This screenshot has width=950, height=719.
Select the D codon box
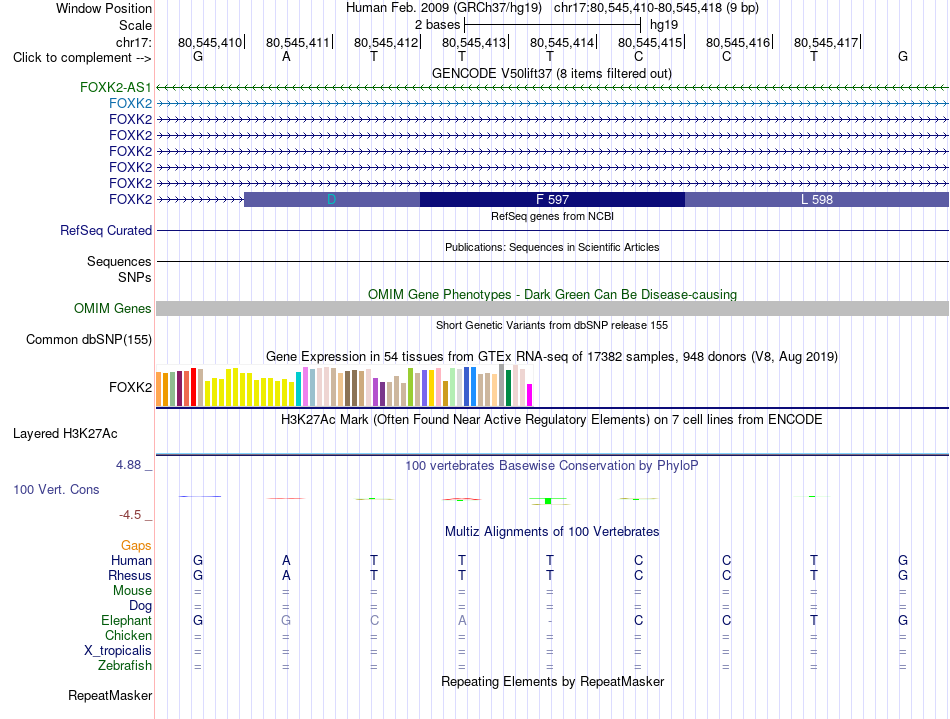point(331,199)
